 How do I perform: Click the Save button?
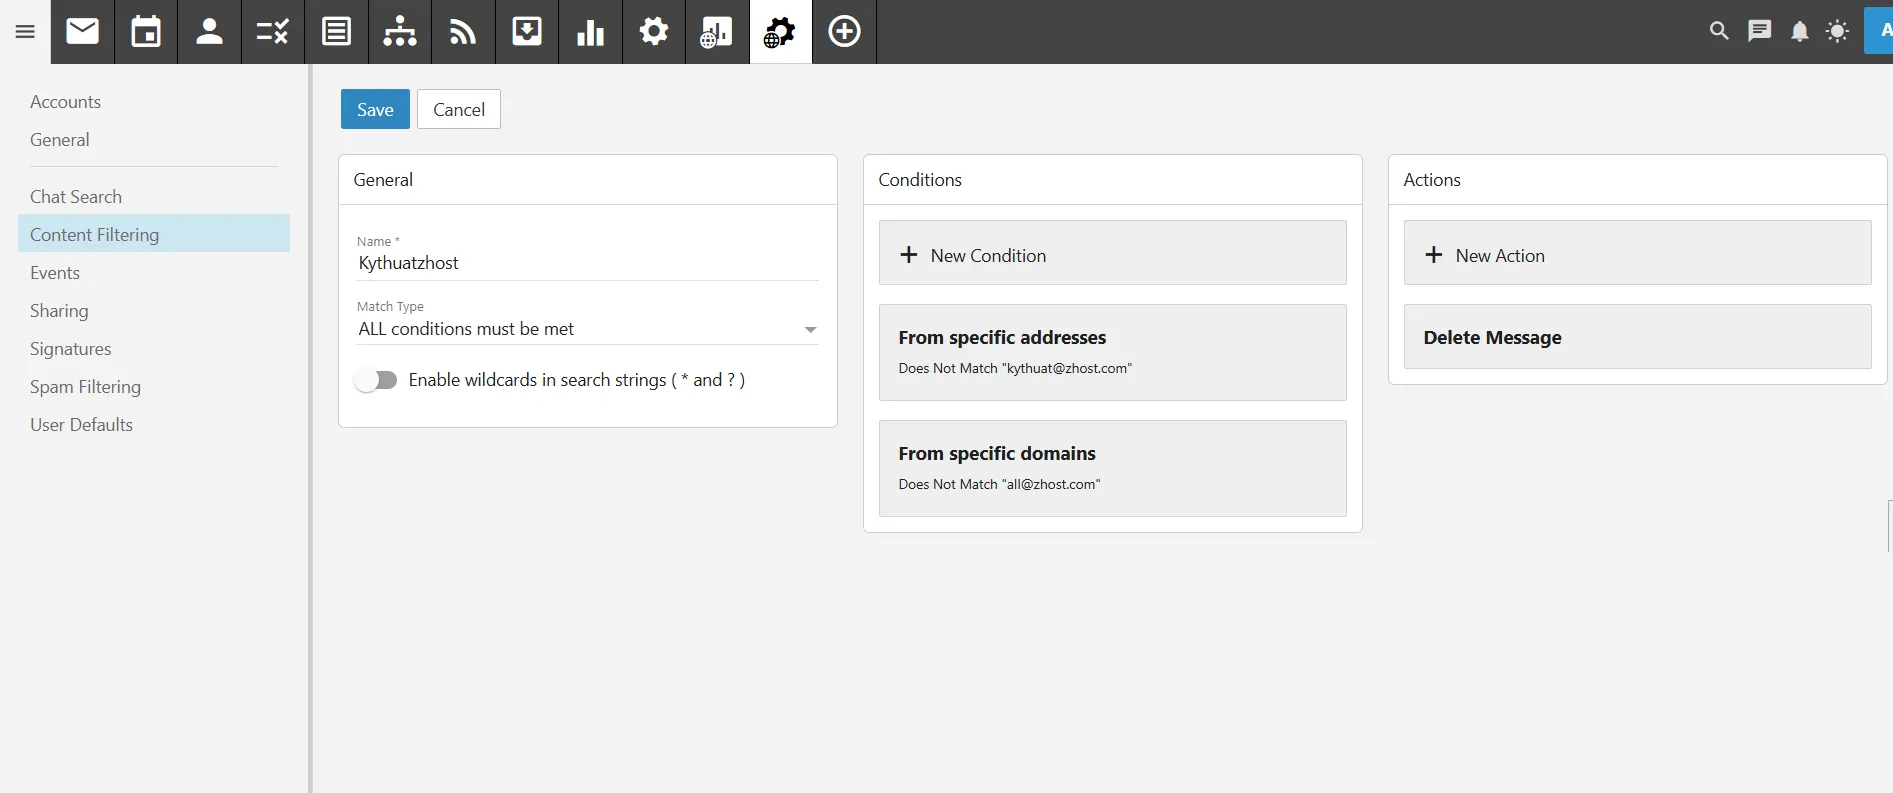[x=375, y=109]
